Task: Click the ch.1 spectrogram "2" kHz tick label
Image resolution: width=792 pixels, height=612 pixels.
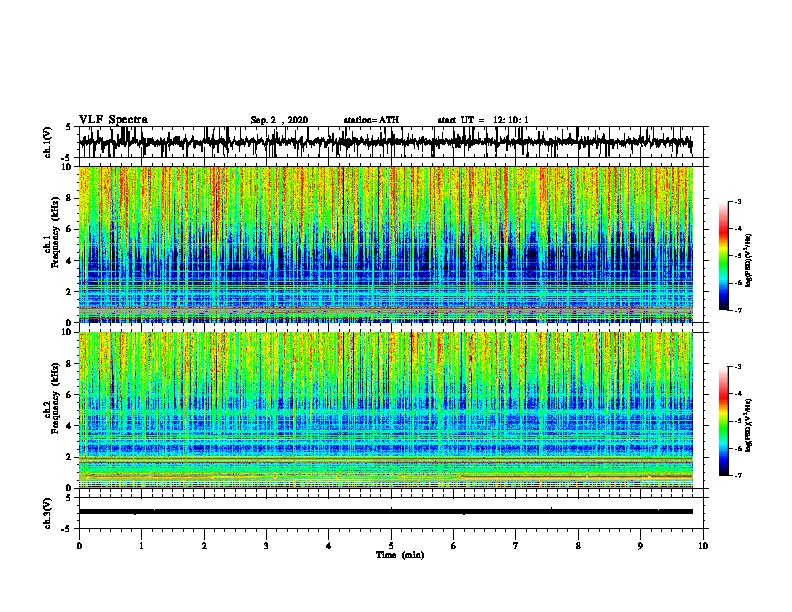Action: [68, 291]
